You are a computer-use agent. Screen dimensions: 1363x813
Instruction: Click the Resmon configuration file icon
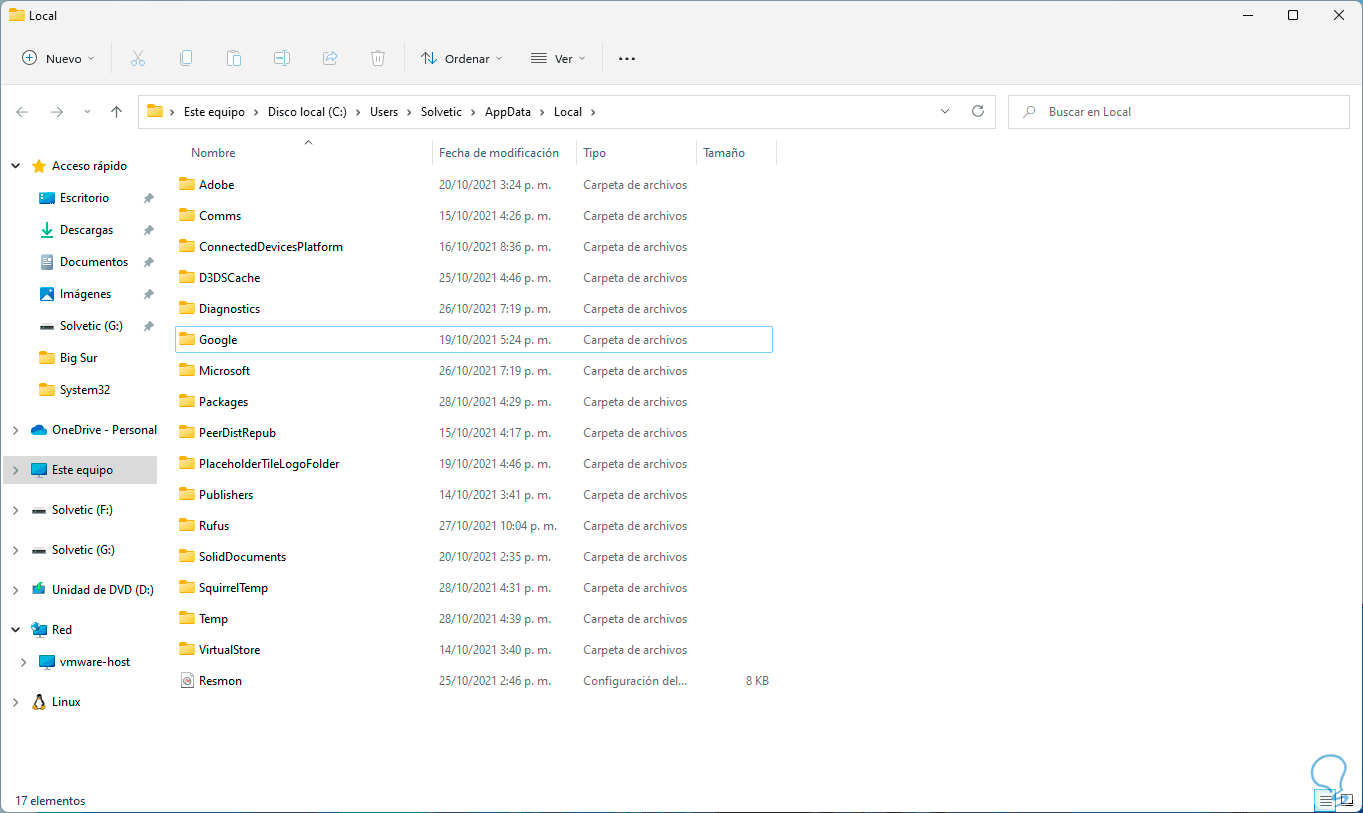click(186, 681)
